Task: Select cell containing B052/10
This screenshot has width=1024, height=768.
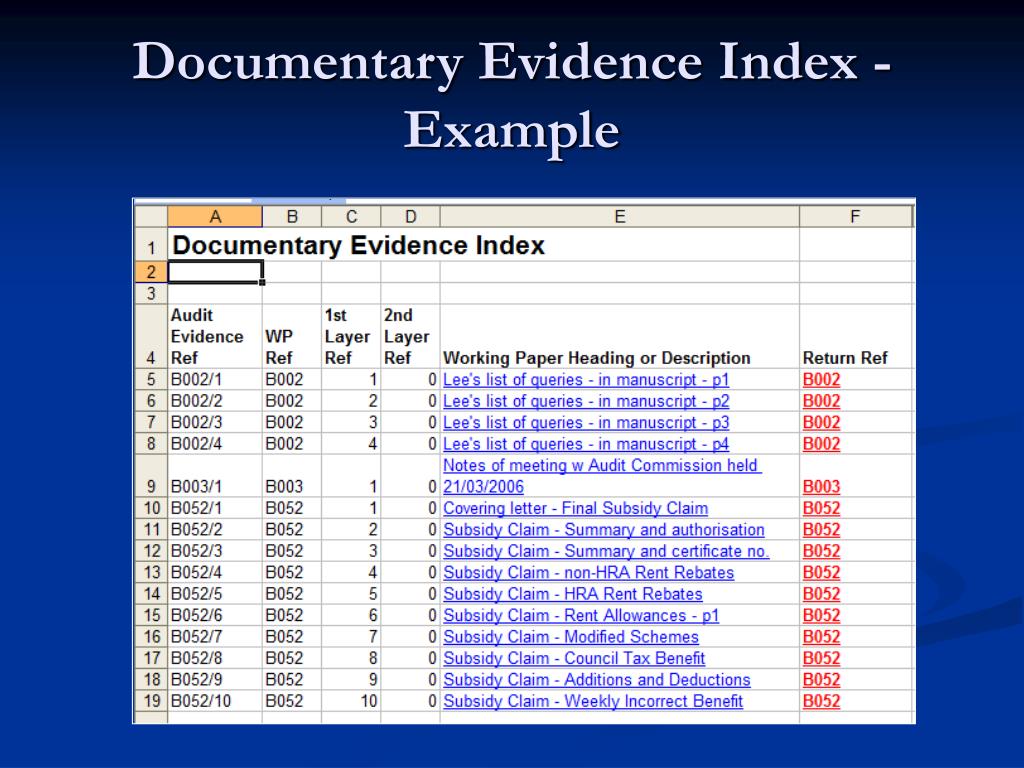Action: point(215,701)
